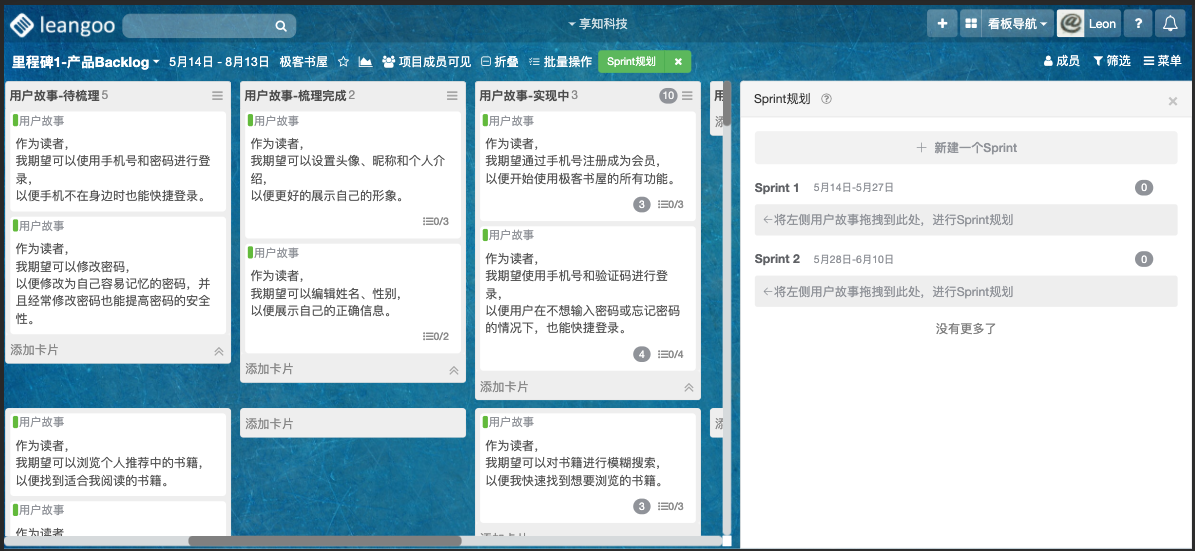The image size is (1195, 551).
Task: Open the 菜单 menu
Action: tap(1162, 62)
